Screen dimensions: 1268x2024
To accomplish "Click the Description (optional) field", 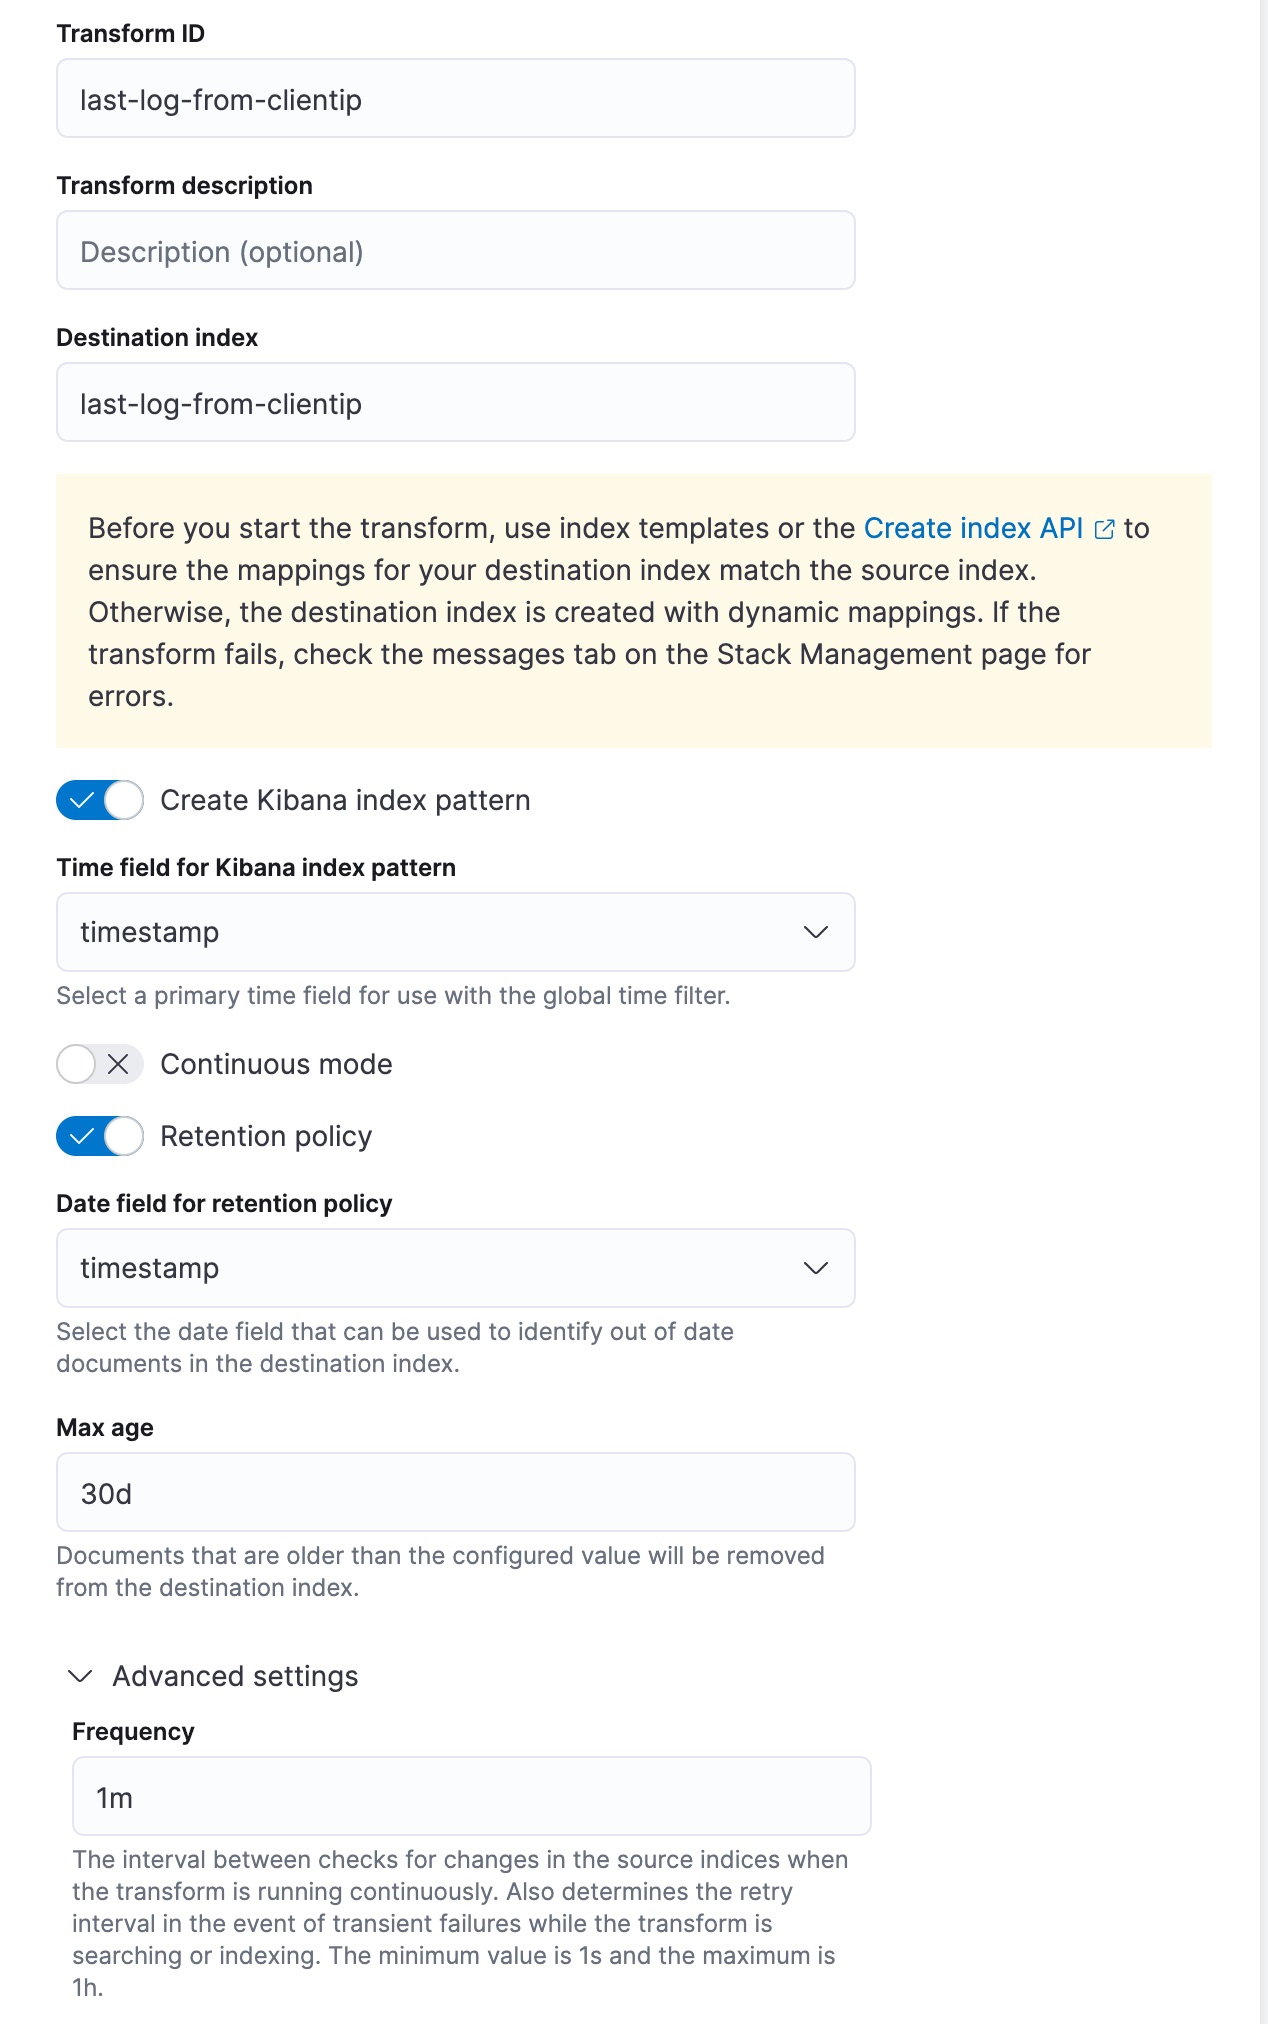I will coord(455,250).
